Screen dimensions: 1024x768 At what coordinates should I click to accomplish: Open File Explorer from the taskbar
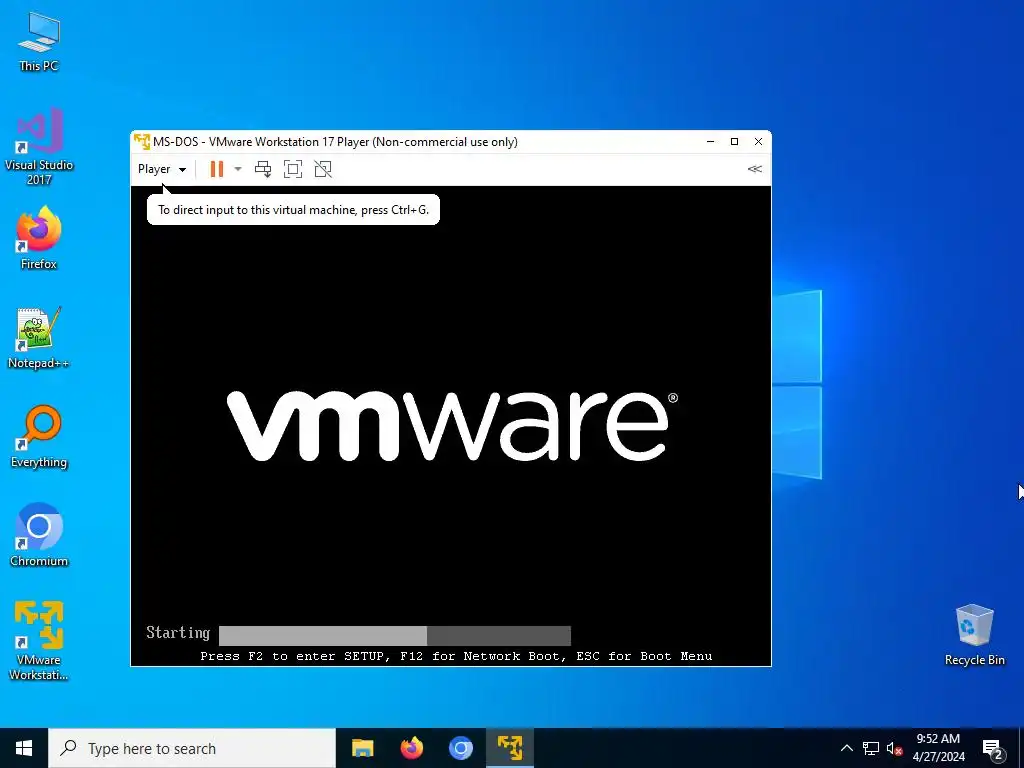[x=362, y=748]
